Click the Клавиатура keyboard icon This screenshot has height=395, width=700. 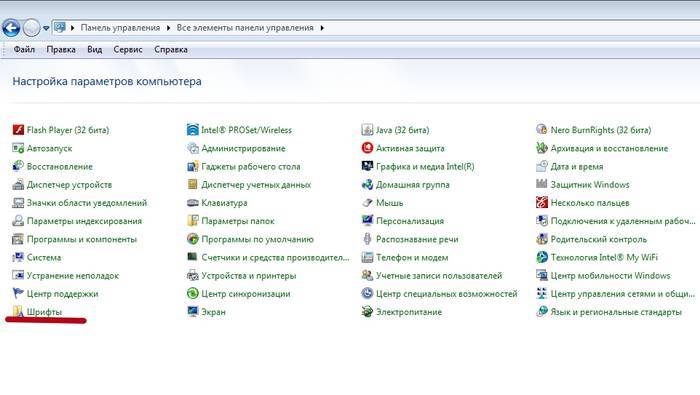192,203
